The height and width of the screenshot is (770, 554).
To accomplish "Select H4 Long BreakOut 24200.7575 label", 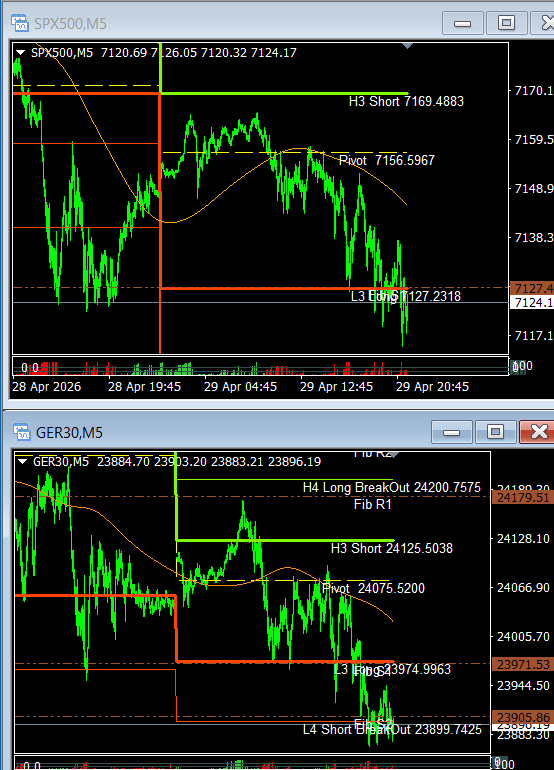I will click(392, 487).
